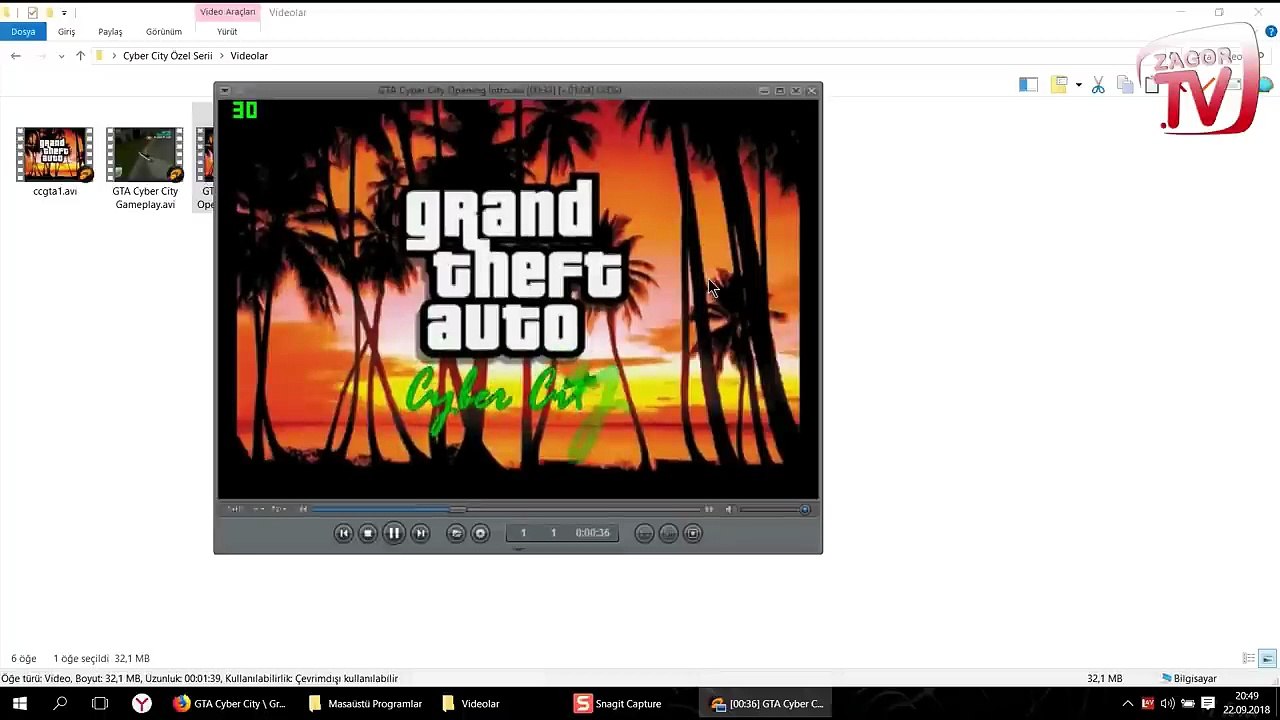The image size is (1280, 720).
Task: Click the yellow folder options icon
Action: 1058,85
